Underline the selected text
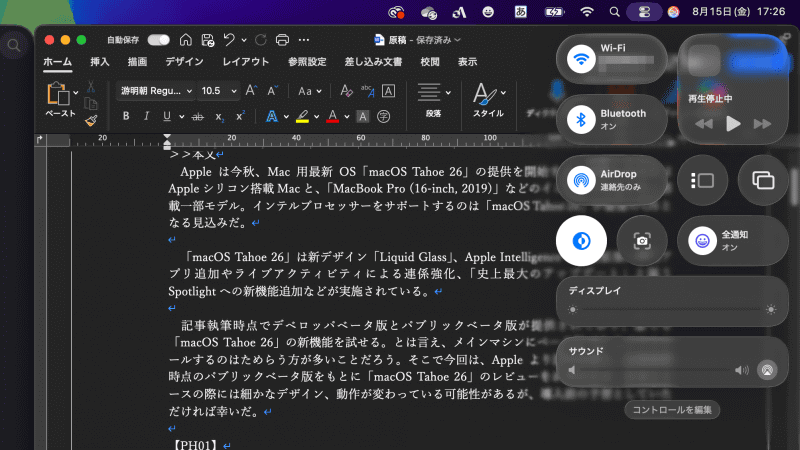Viewport: 800px width, 450px height. 167,116
